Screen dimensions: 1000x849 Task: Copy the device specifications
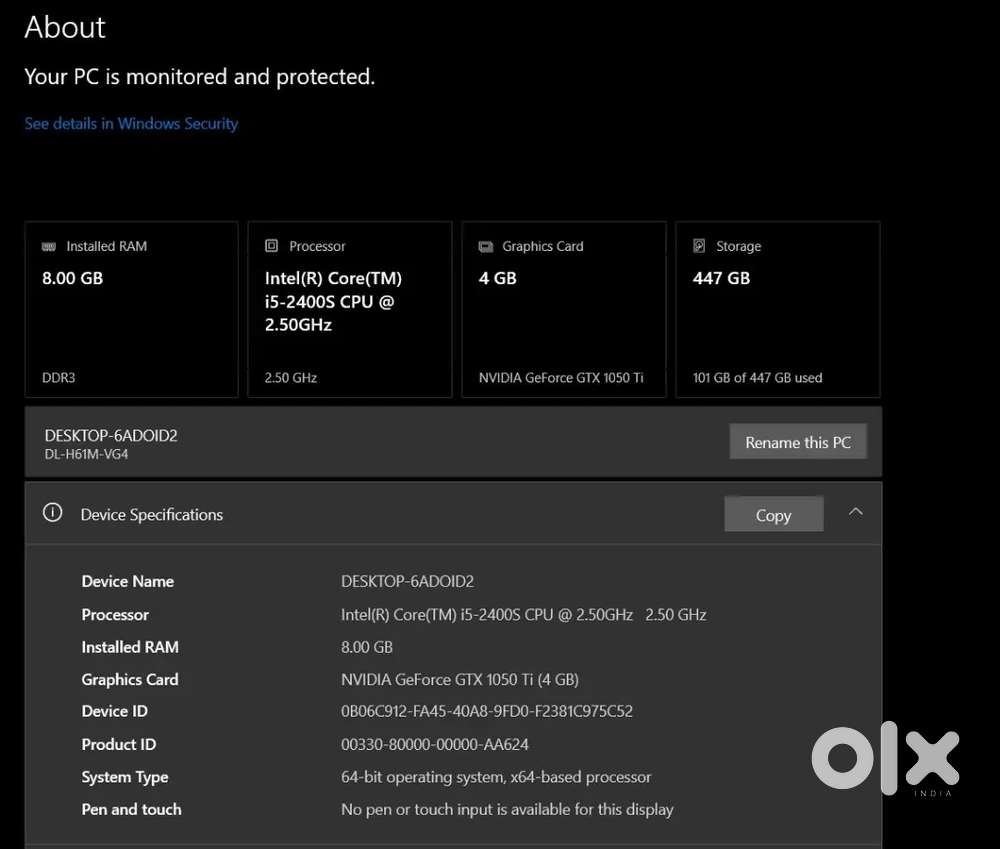(773, 515)
